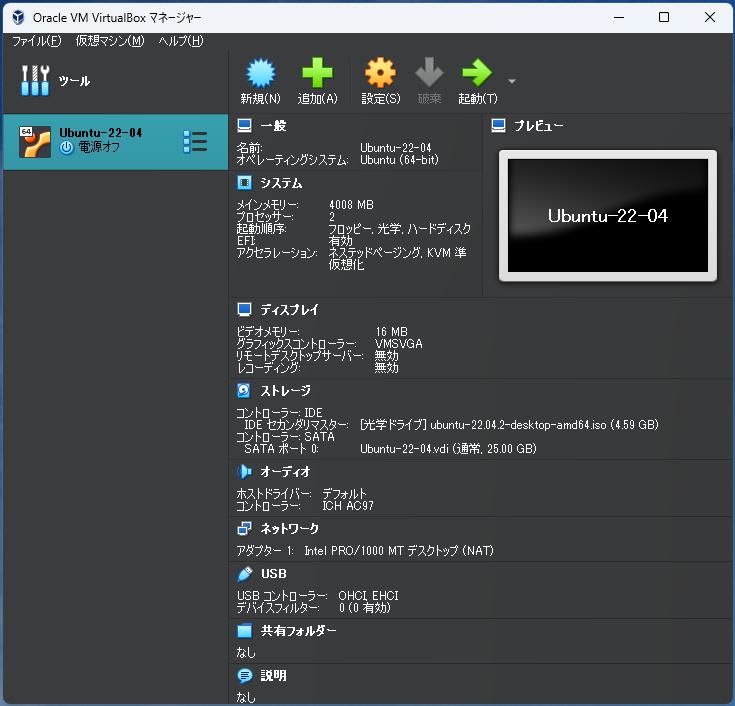The image size is (735, 706).
Task: Click the New (新規) toolbar icon
Action: [x=261, y=73]
